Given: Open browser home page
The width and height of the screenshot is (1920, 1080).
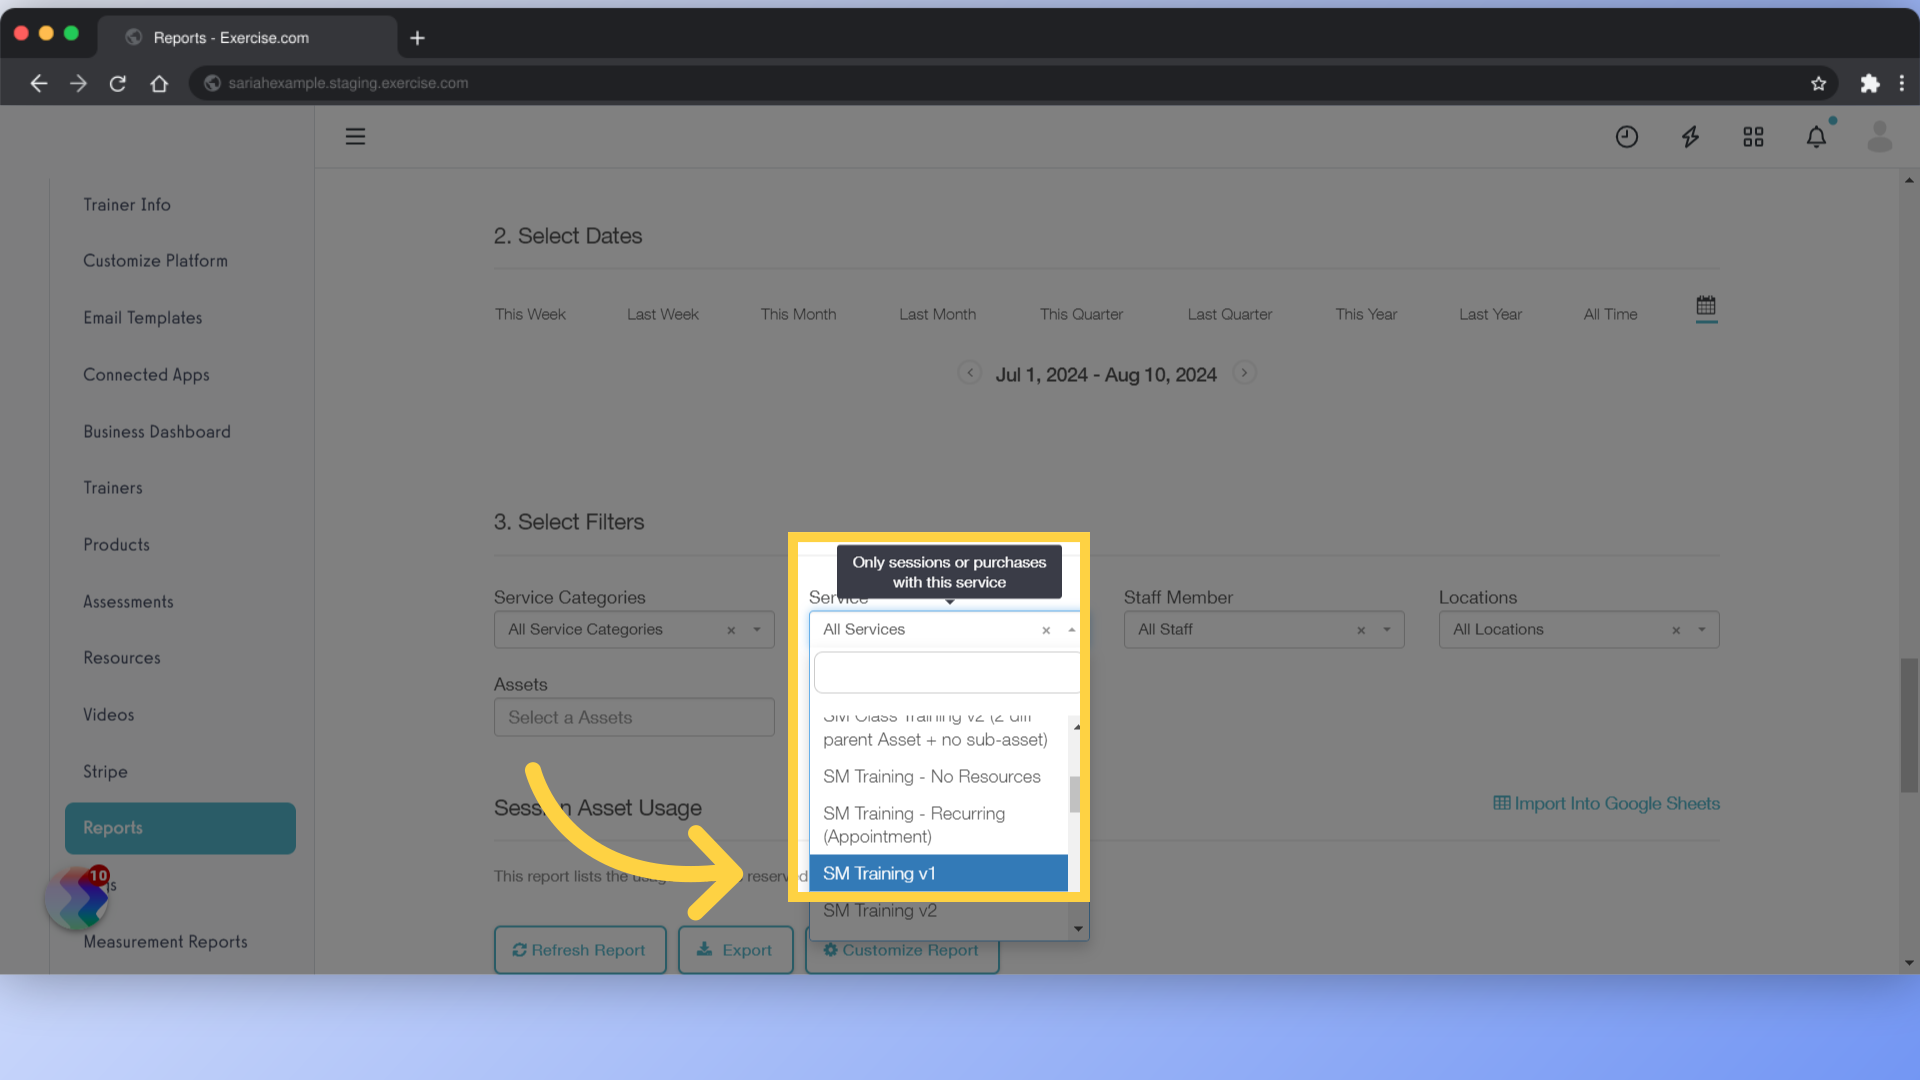Looking at the screenshot, I should coord(159,83).
